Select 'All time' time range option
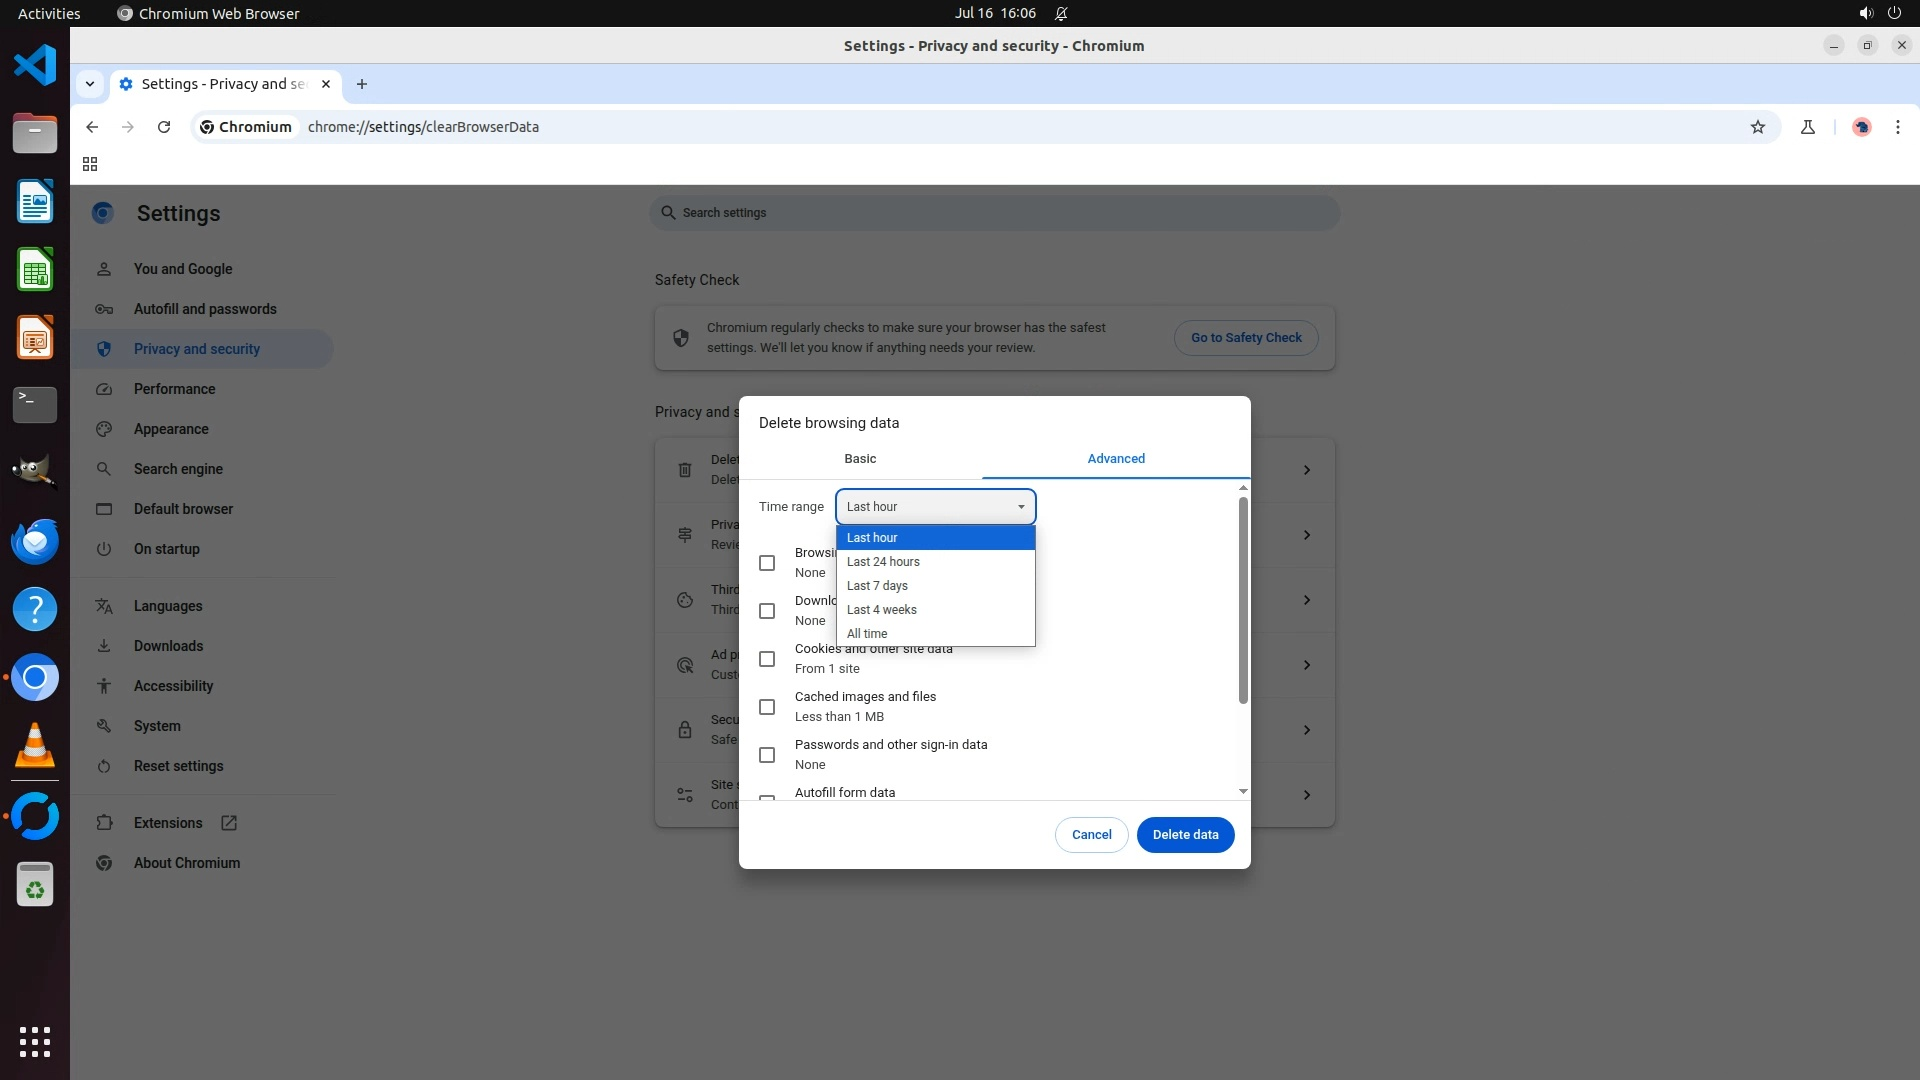 click(867, 634)
